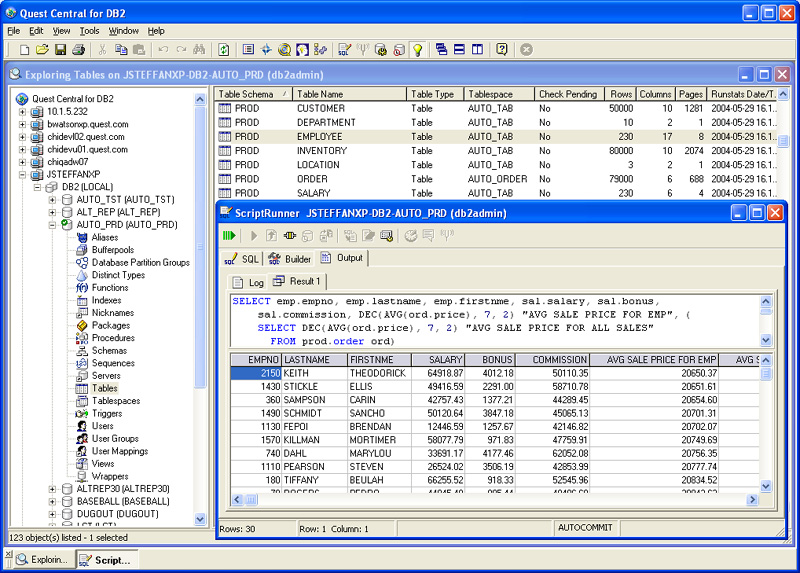Click the KEITH lastname cell
Image resolution: width=800 pixels, height=573 pixels.
pos(314,373)
